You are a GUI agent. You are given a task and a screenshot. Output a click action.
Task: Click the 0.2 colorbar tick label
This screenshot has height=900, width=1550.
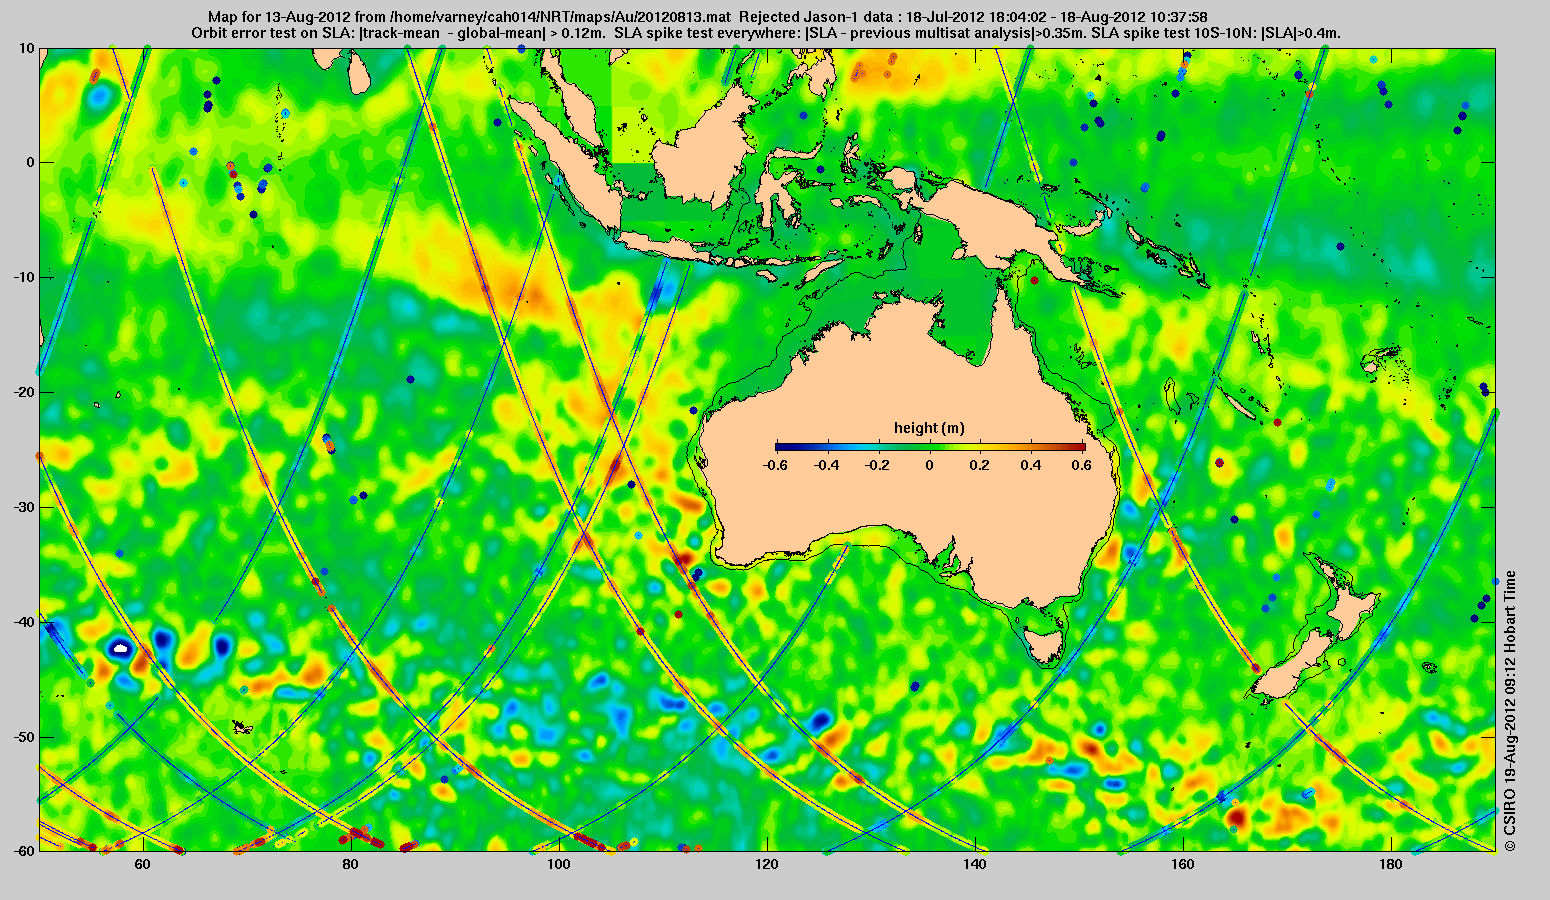(981, 465)
